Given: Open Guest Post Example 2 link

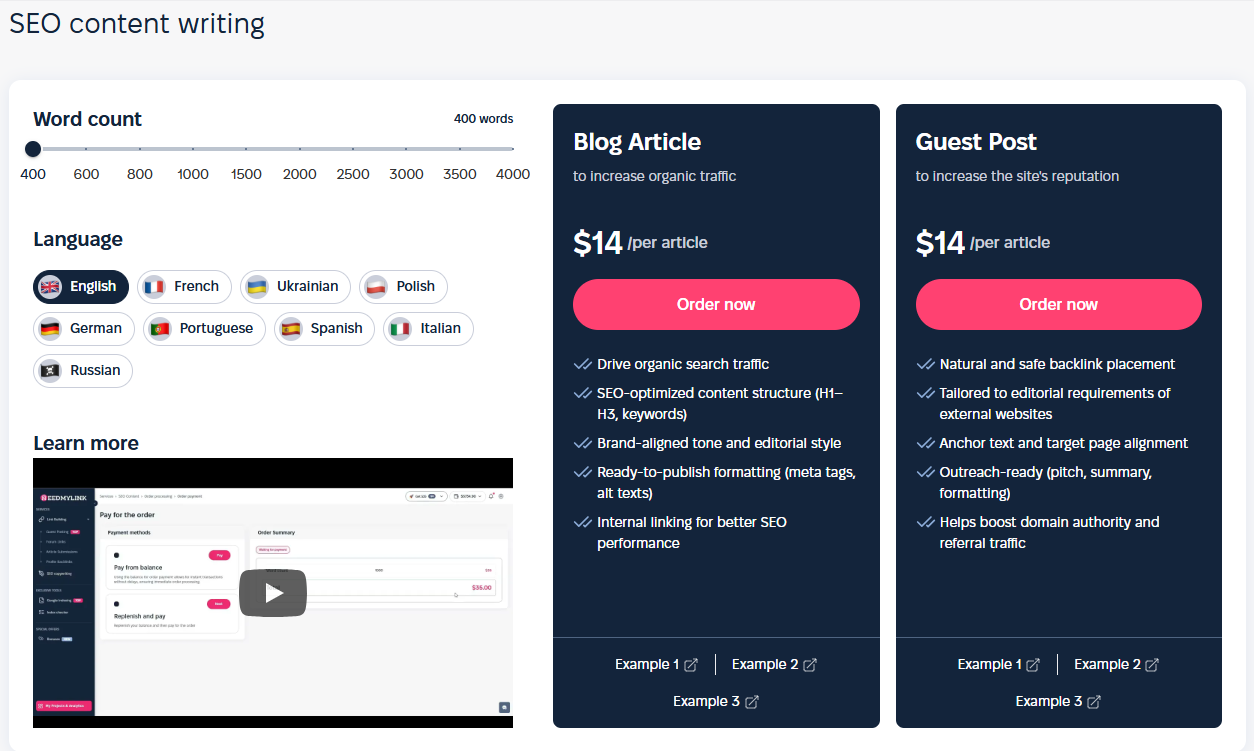Looking at the screenshot, I should coord(1107,665).
